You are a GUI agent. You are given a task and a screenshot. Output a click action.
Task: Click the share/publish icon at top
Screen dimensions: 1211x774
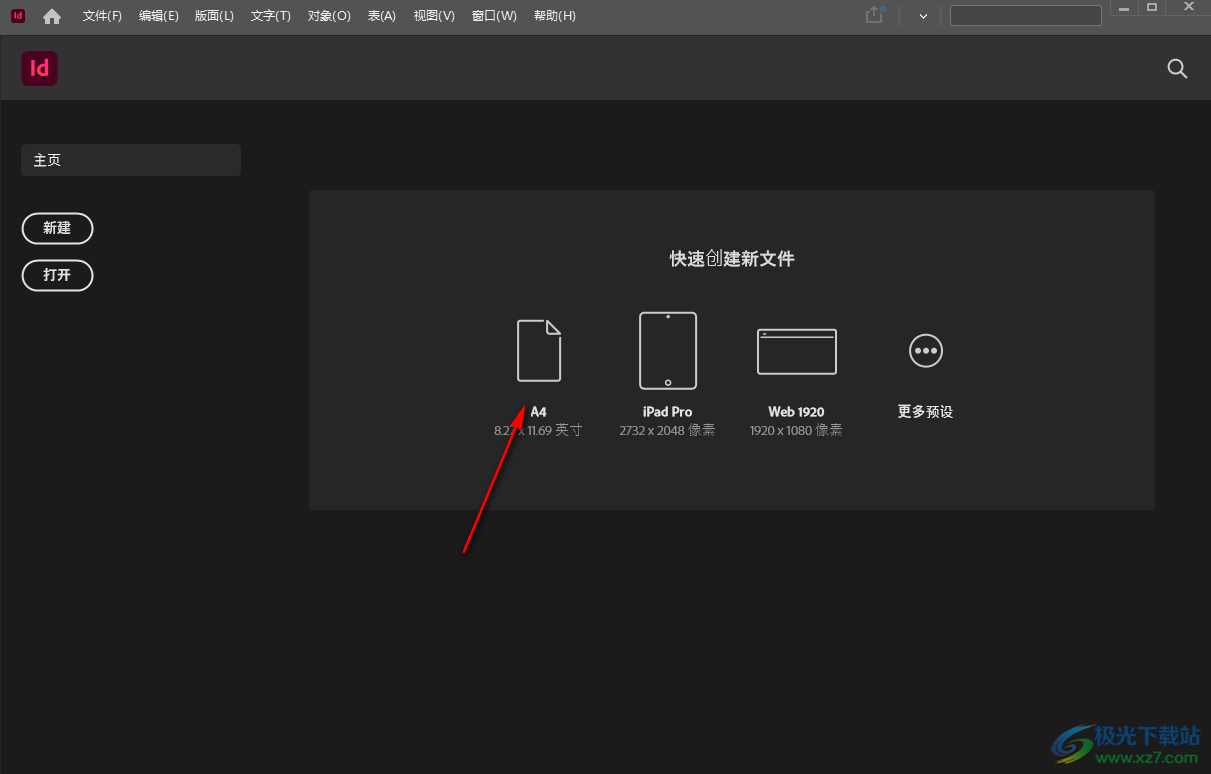[875, 15]
